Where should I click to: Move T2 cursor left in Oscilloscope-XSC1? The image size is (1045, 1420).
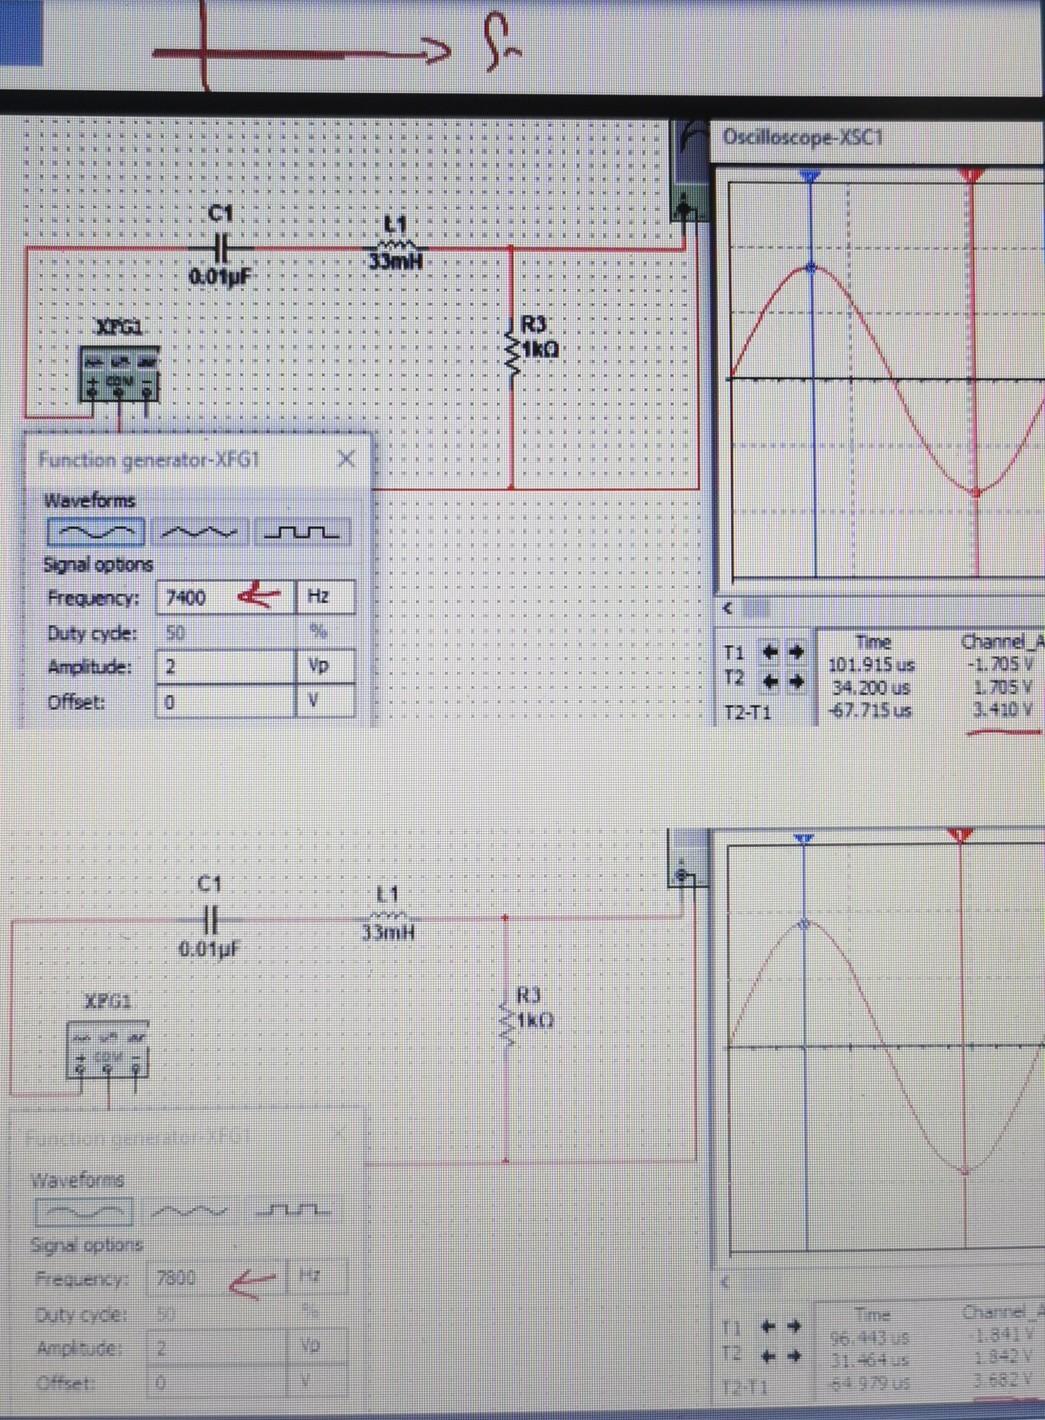pos(769,682)
